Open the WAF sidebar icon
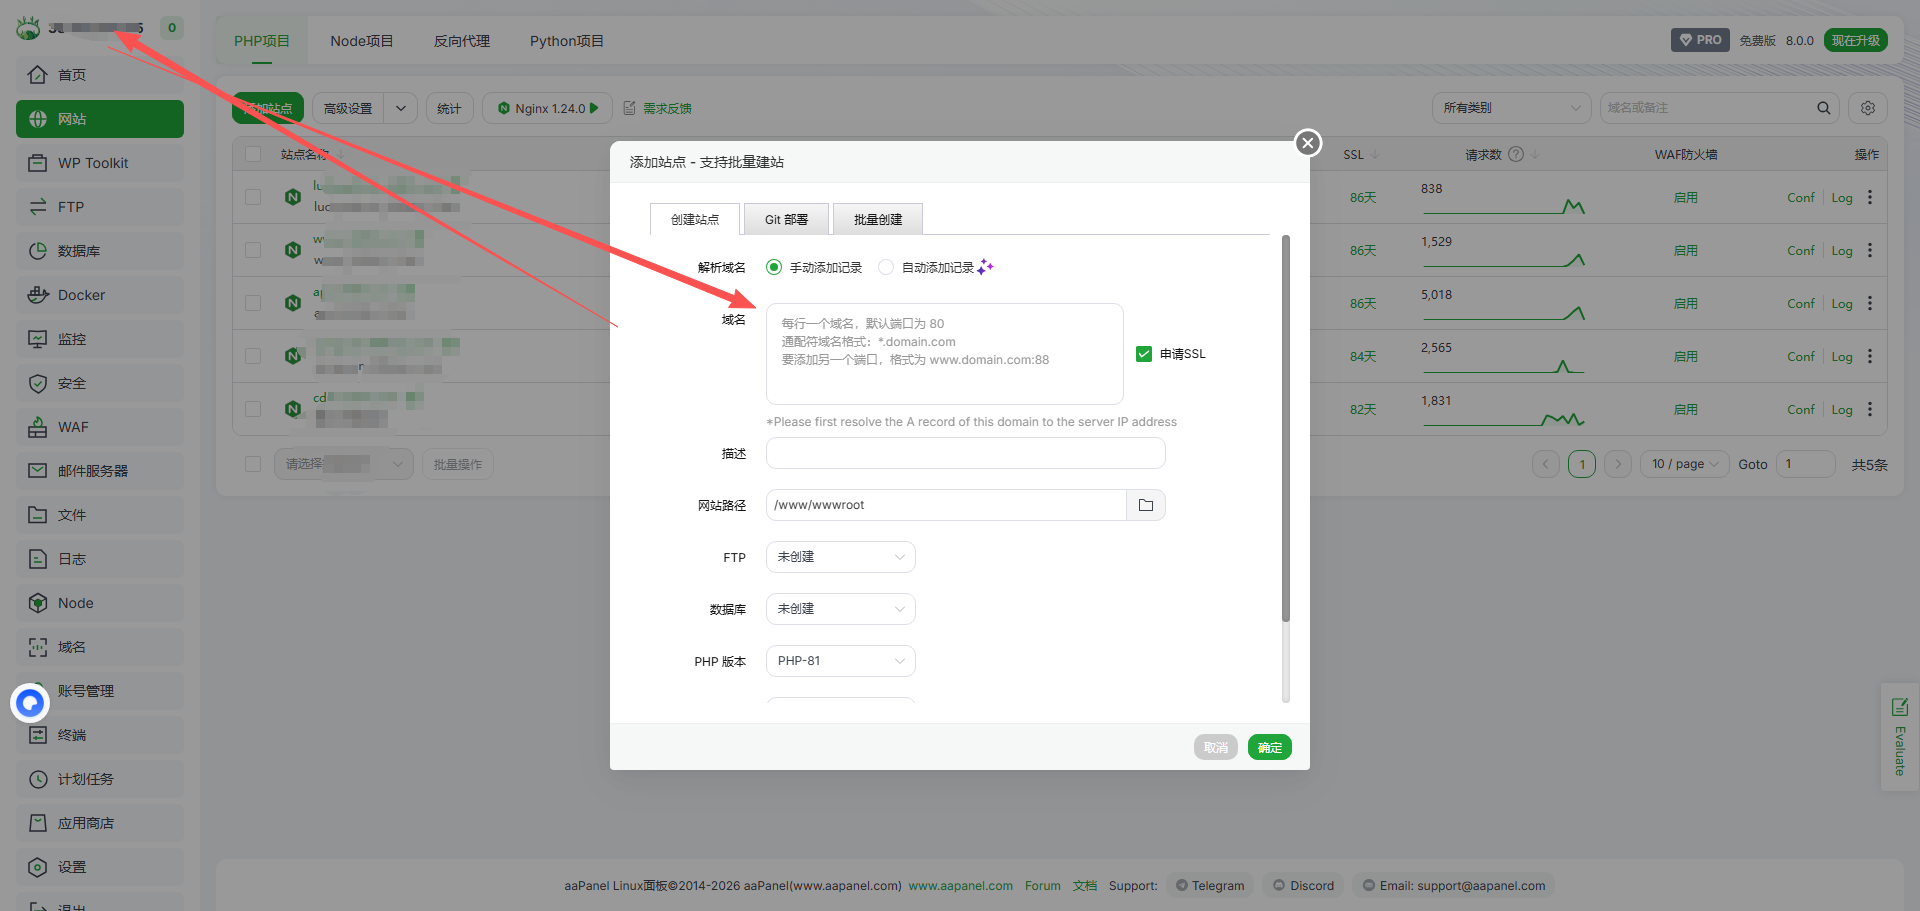The image size is (1920, 911). (x=38, y=427)
